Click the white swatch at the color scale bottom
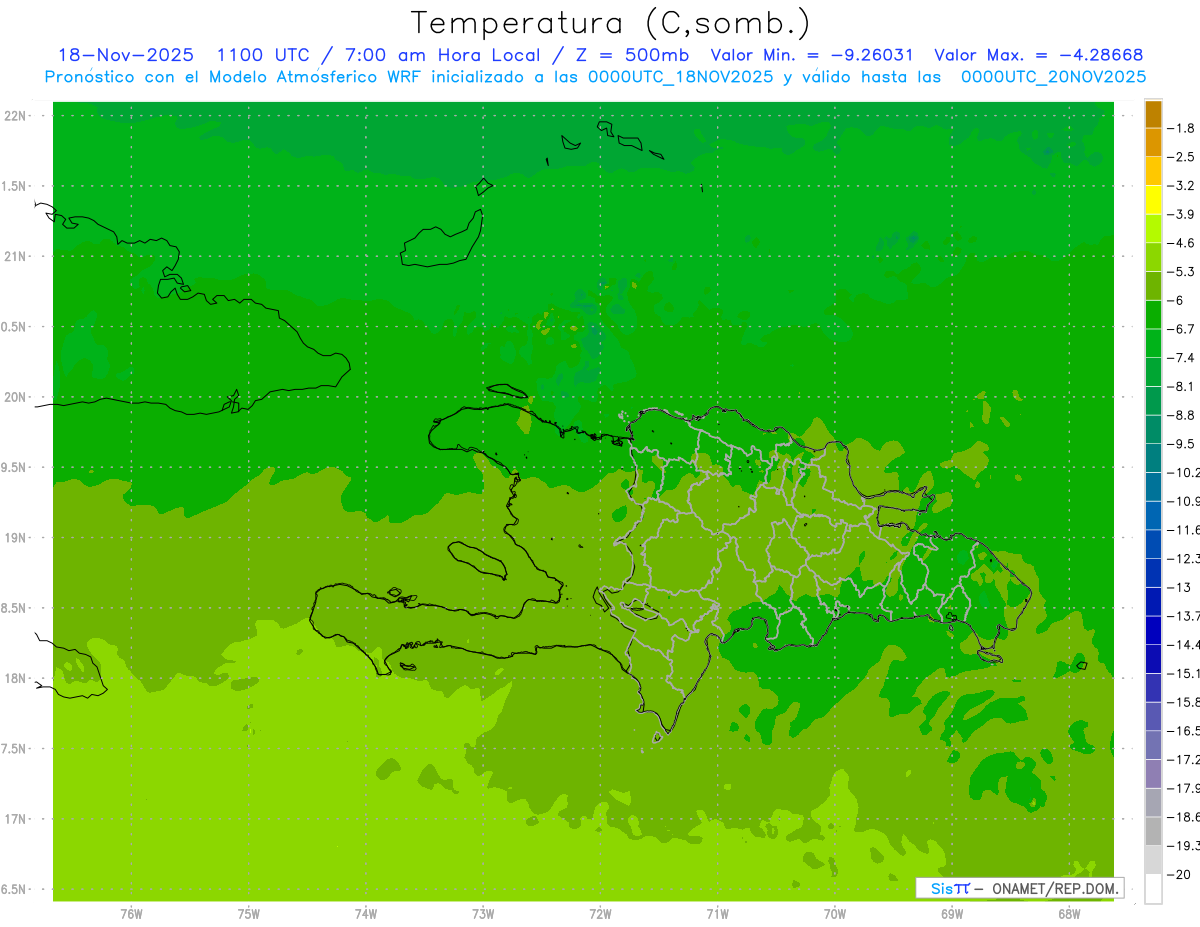Image resolution: width=1200 pixels, height=927 pixels. (1153, 889)
